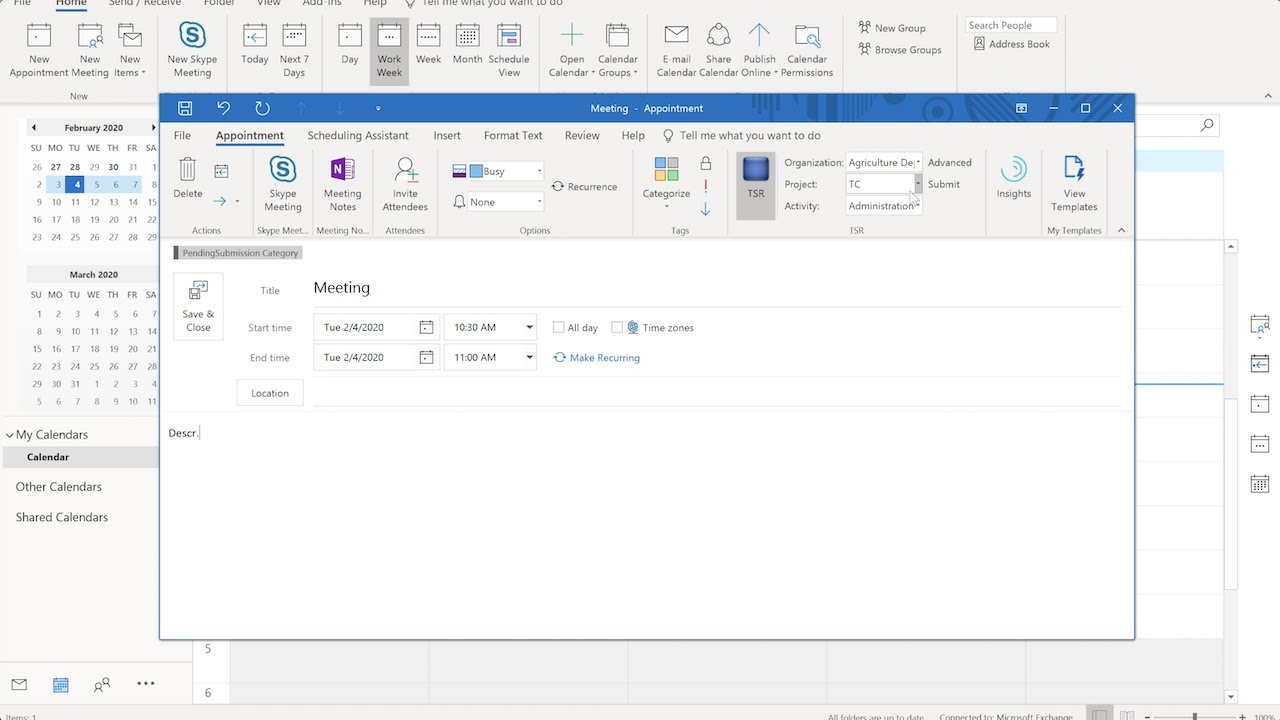Collapse My Calendars group
The image size is (1280, 720).
click(9, 435)
